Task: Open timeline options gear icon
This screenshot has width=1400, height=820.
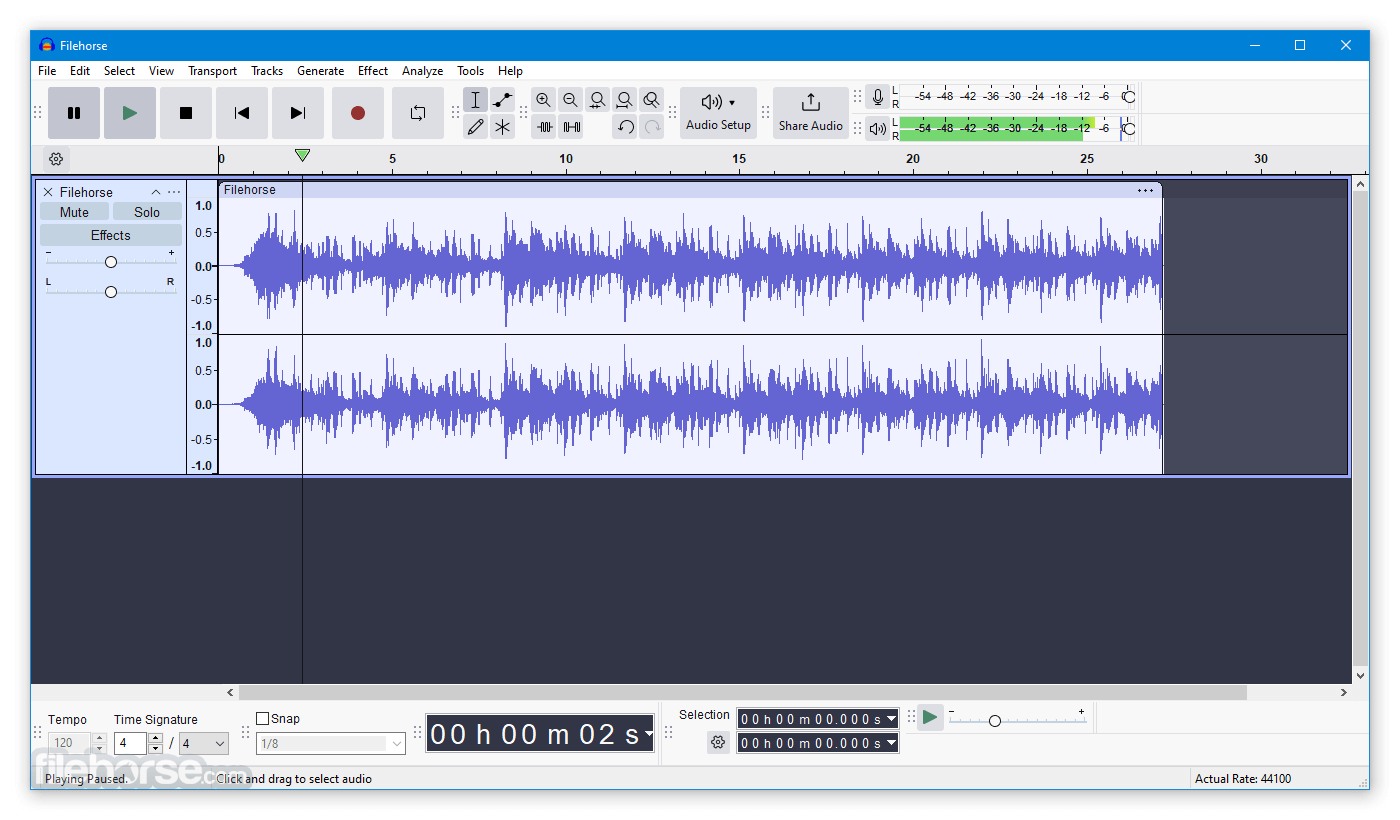Action: [x=56, y=159]
